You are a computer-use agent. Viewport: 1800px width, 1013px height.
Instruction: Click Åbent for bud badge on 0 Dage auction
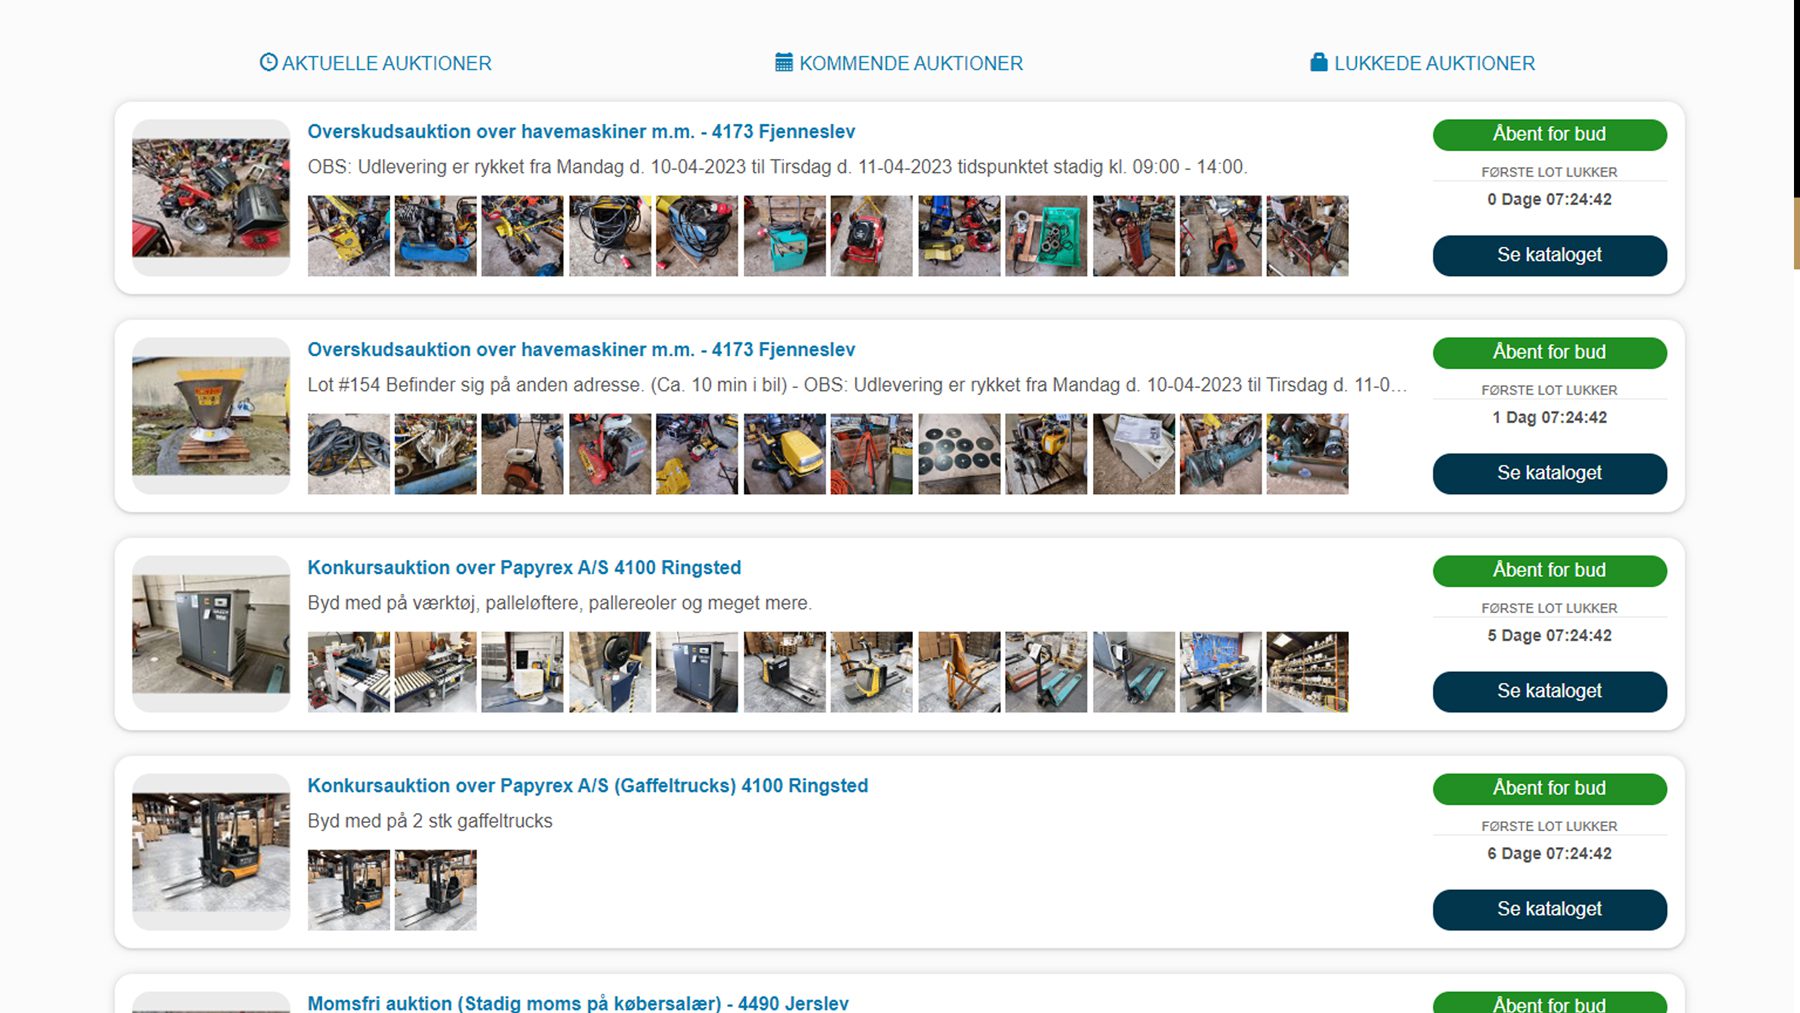tap(1549, 134)
